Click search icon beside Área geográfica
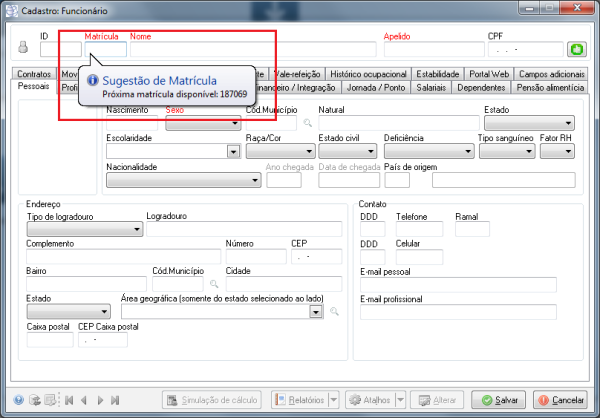 click(335, 312)
